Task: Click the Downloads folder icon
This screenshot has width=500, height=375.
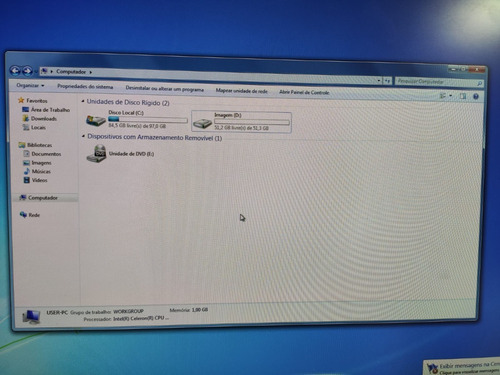Action: (26, 118)
